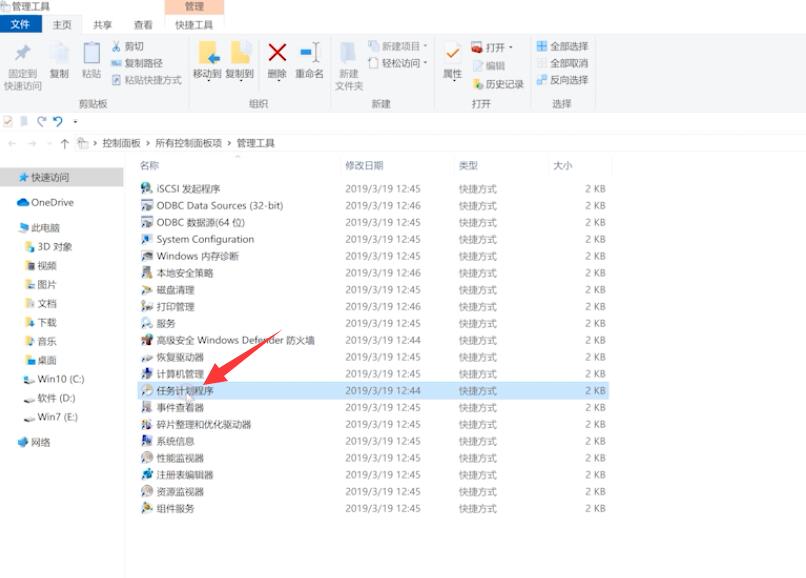Image resolution: width=806 pixels, height=578 pixels.
Task: Click the red 删除 delete icon
Action: tap(275, 55)
